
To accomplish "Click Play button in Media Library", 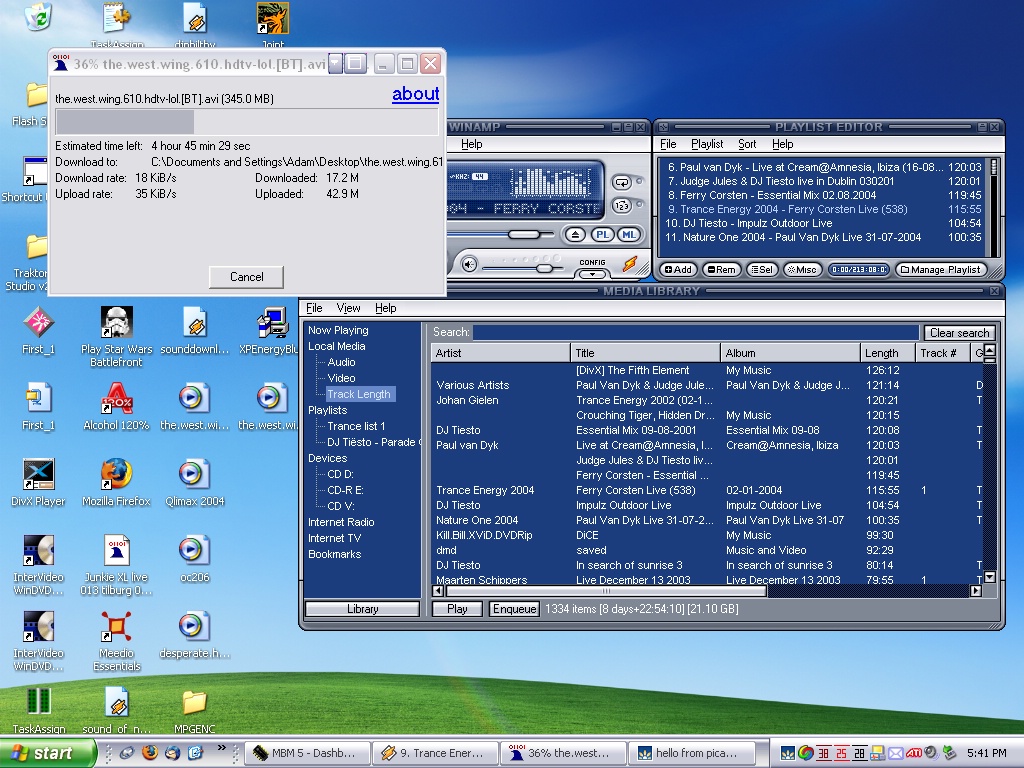I will pos(457,609).
